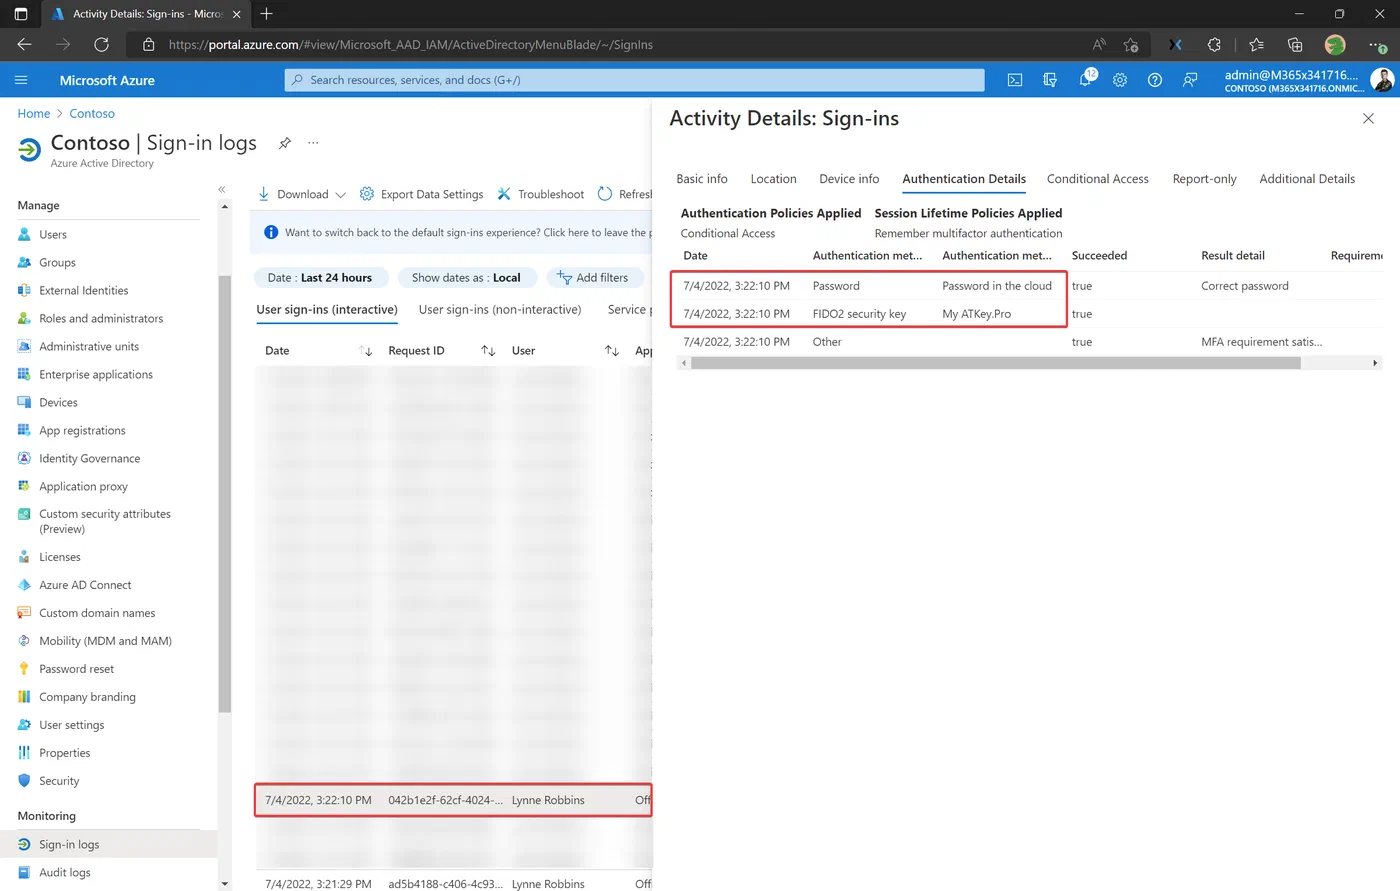Change the Date: Last 24 hours filter
Image resolution: width=1400 pixels, height=891 pixels.
coord(320,277)
